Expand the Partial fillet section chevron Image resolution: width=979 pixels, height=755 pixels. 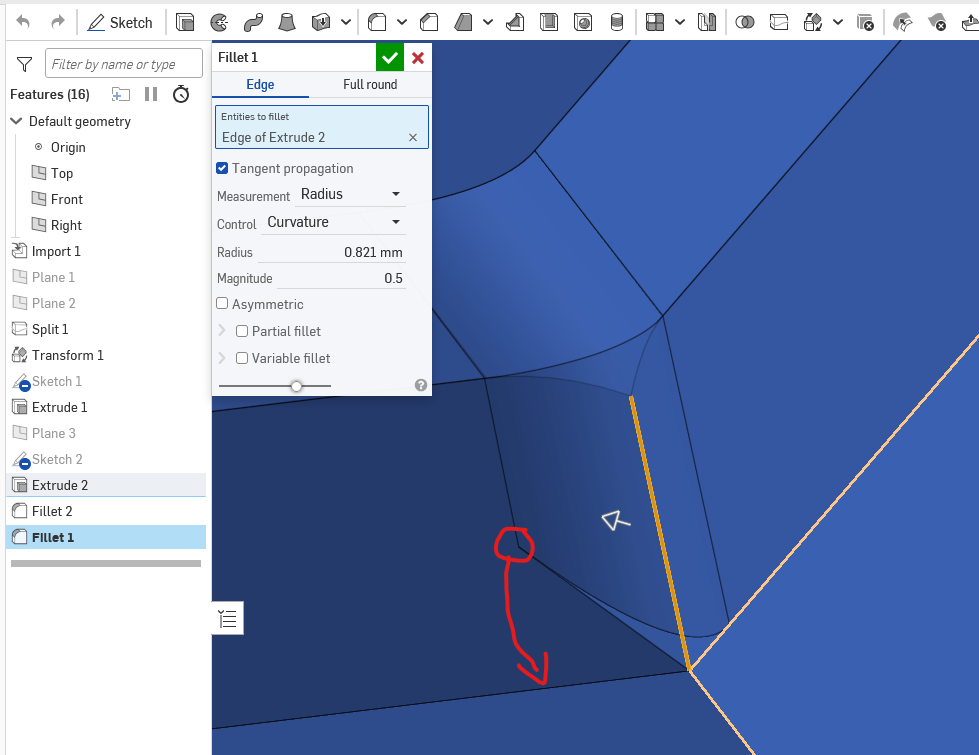click(222, 330)
